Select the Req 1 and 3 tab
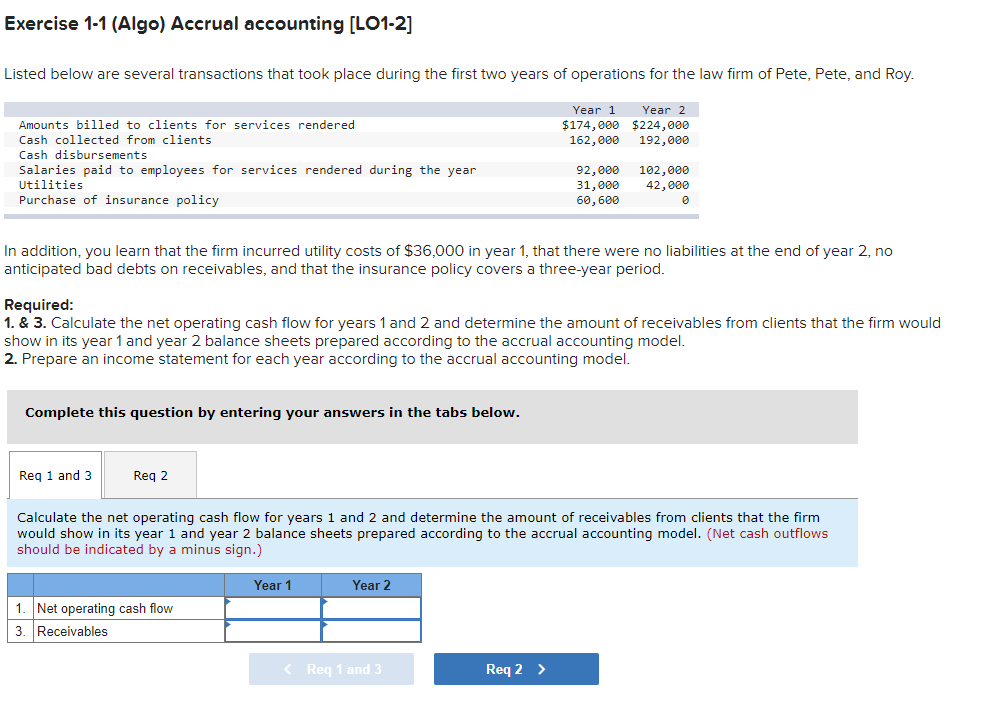The width and height of the screenshot is (984, 718). (55, 475)
